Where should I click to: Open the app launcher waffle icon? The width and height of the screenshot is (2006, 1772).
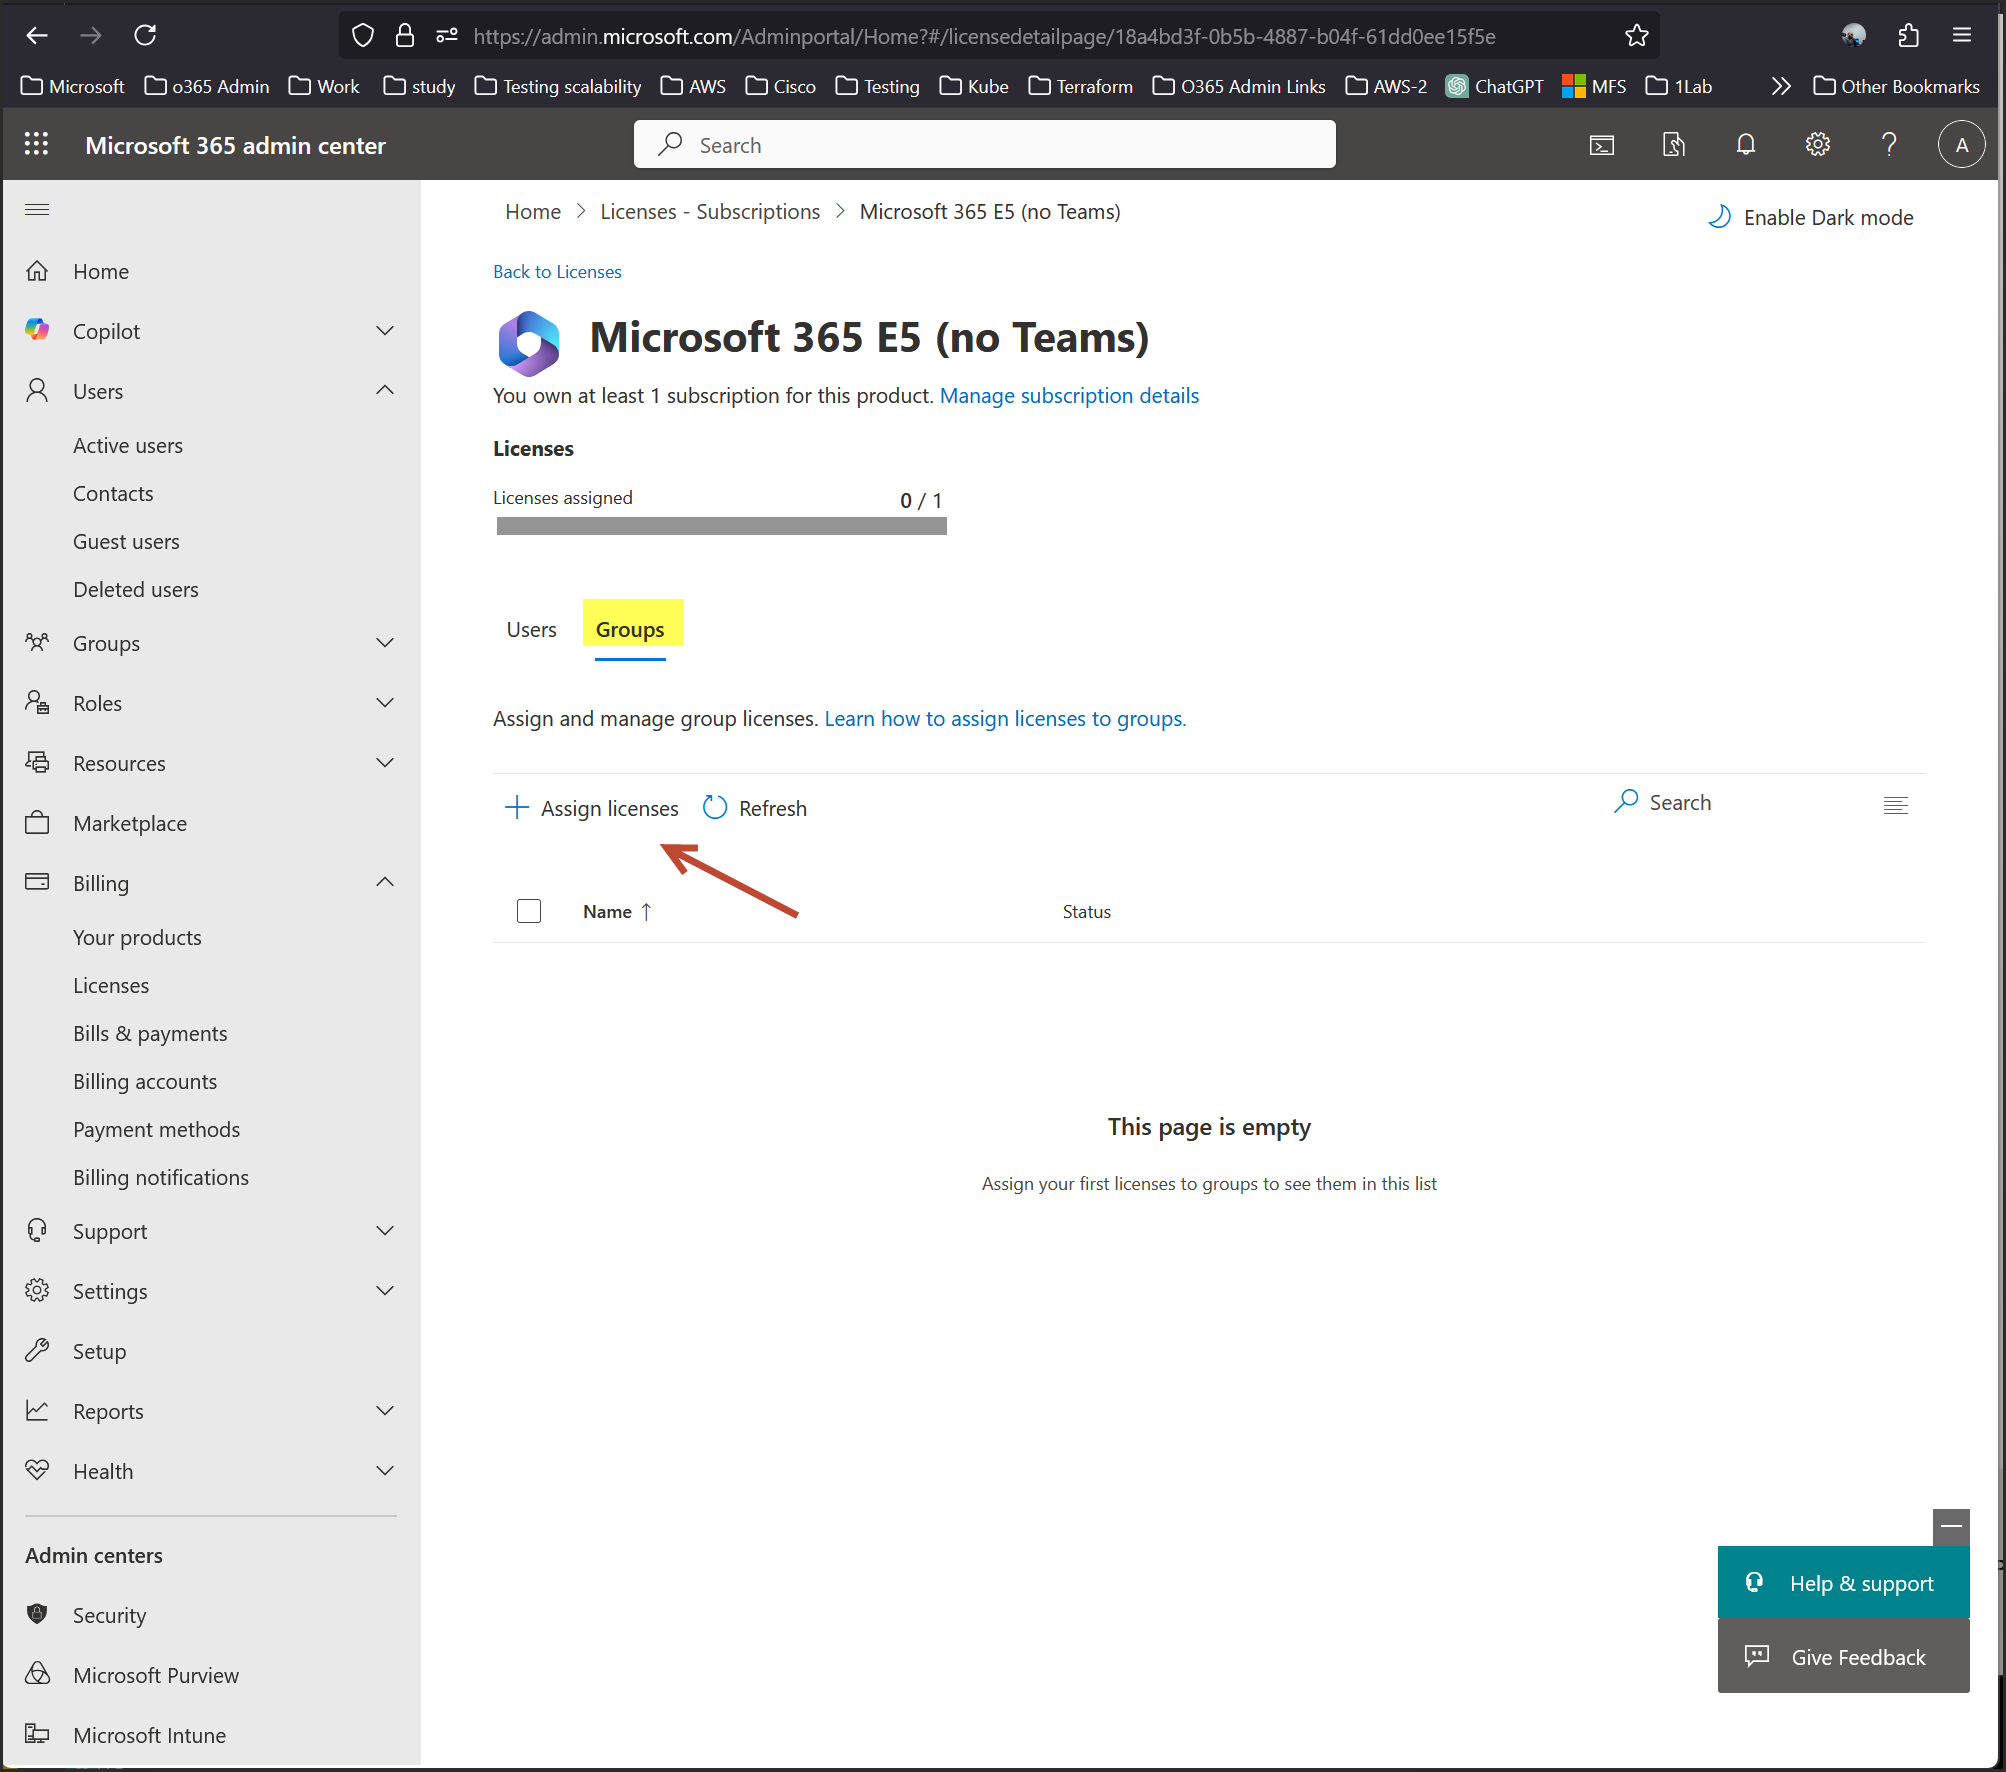point(36,145)
